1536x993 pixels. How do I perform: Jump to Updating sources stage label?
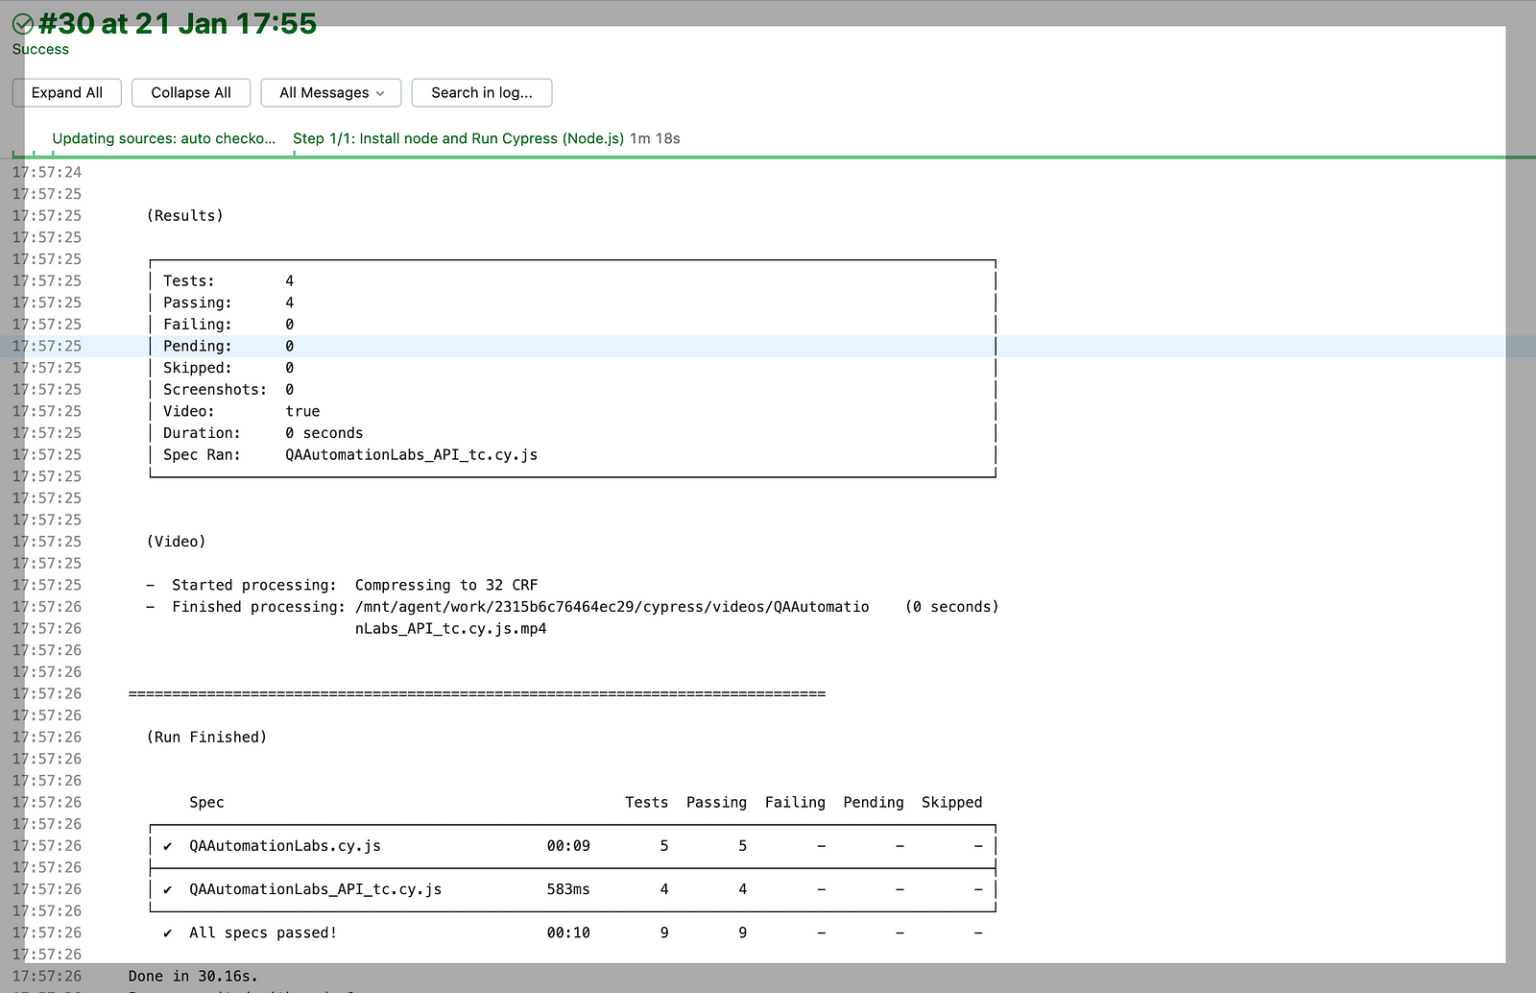163,139
